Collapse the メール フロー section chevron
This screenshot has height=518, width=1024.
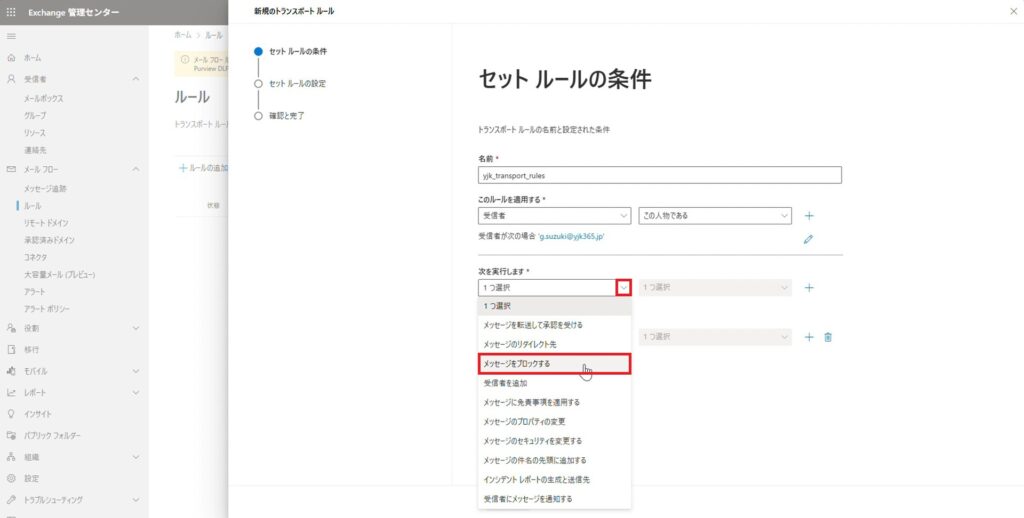coord(136,169)
